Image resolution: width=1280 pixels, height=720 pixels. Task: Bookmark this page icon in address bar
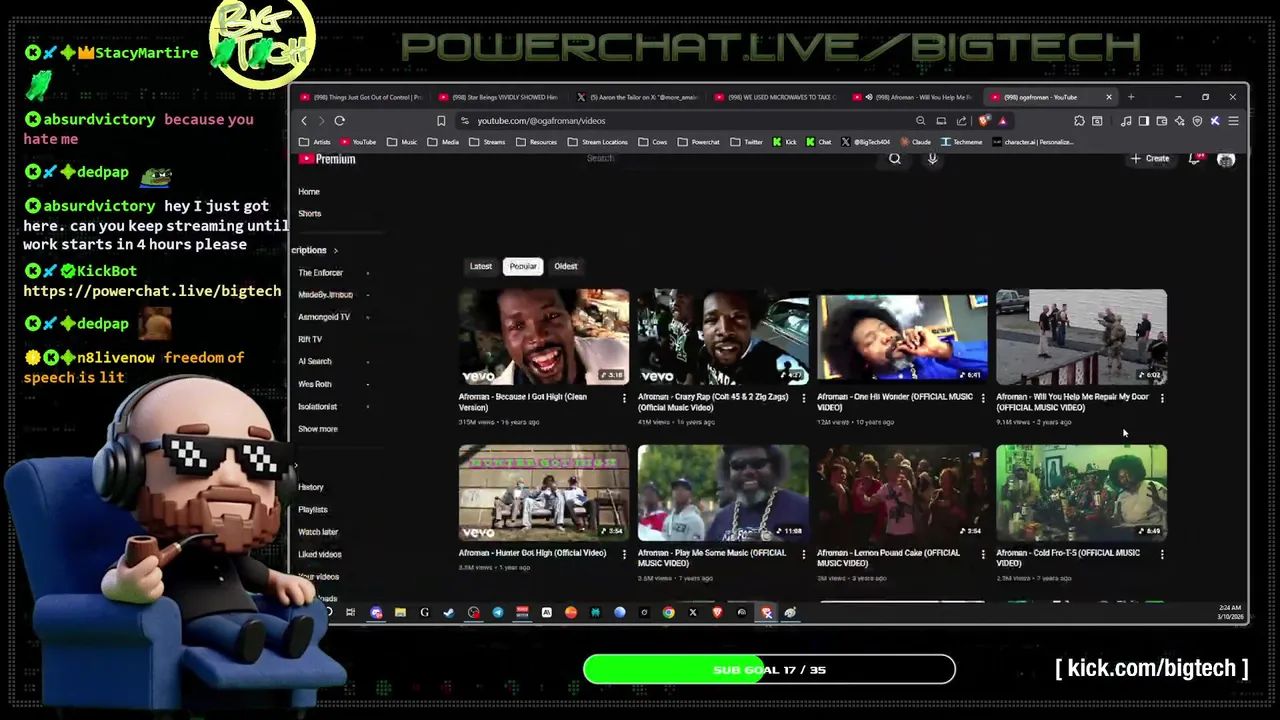[441, 121]
